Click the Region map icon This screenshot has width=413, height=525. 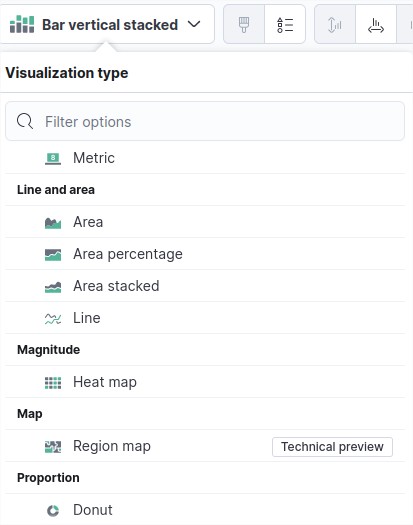(53, 447)
